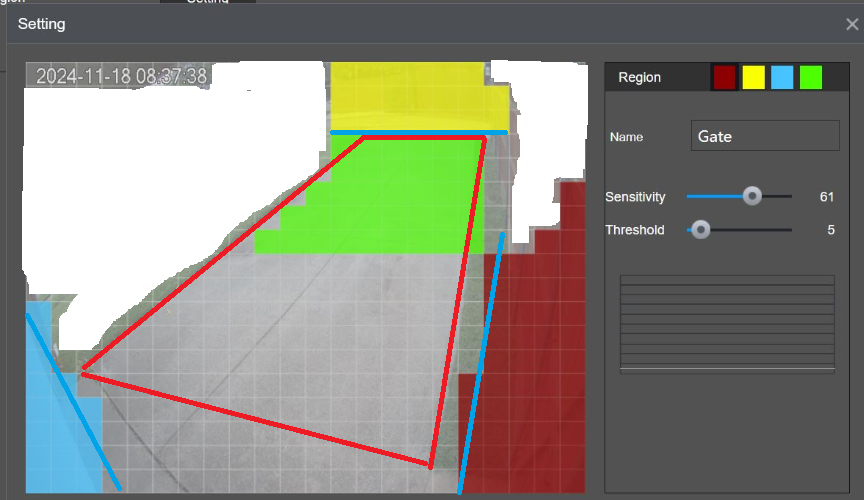Viewport: 864px width, 500px height.
Task: Click the motion level graph area
Action: pyautogui.click(x=727, y=325)
